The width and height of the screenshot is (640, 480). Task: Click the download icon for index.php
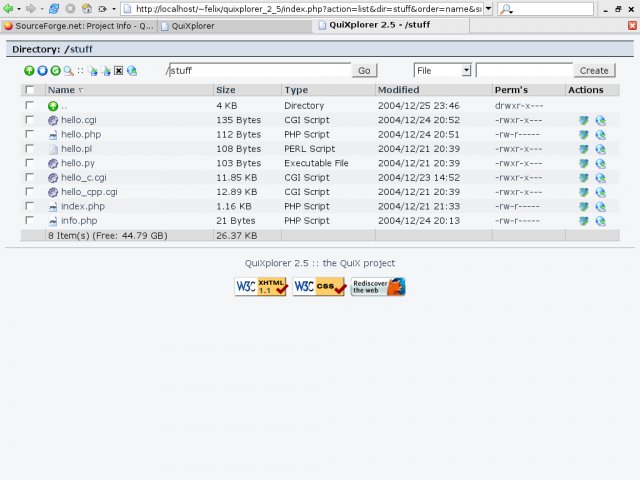pyautogui.click(x=584, y=206)
